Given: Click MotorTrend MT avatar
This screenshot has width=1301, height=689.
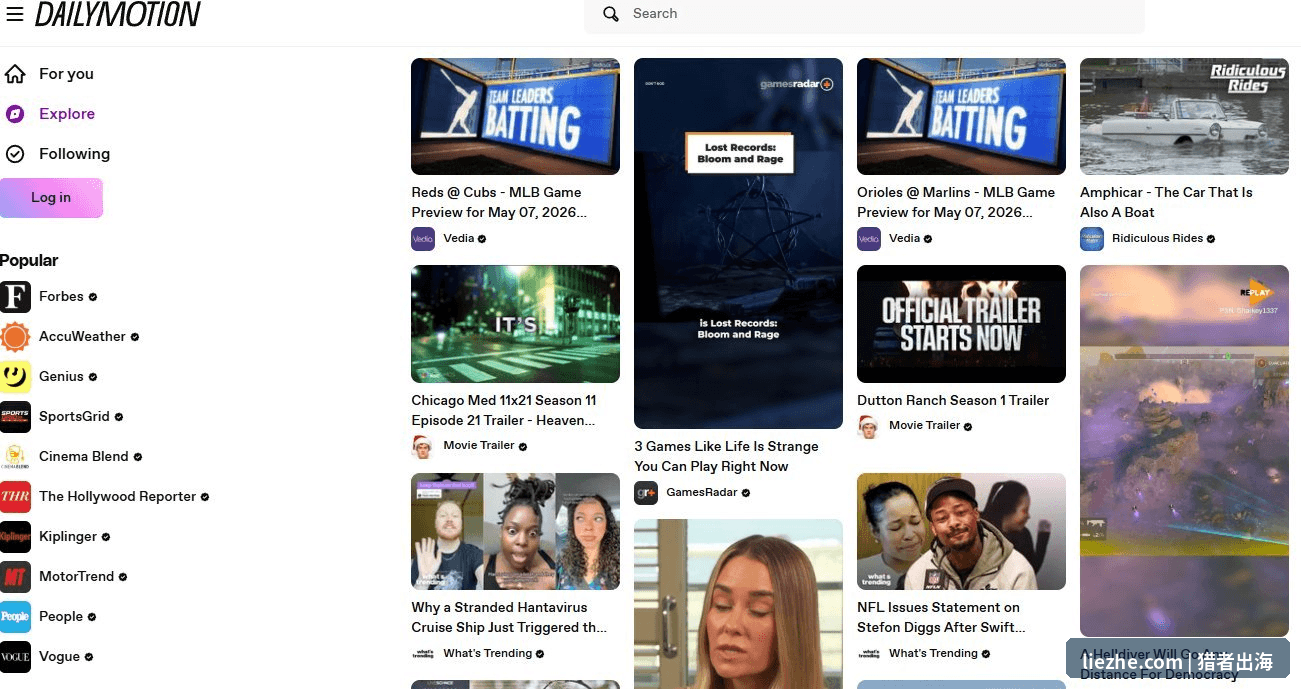Looking at the screenshot, I should pyautogui.click(x=15, y=577).
